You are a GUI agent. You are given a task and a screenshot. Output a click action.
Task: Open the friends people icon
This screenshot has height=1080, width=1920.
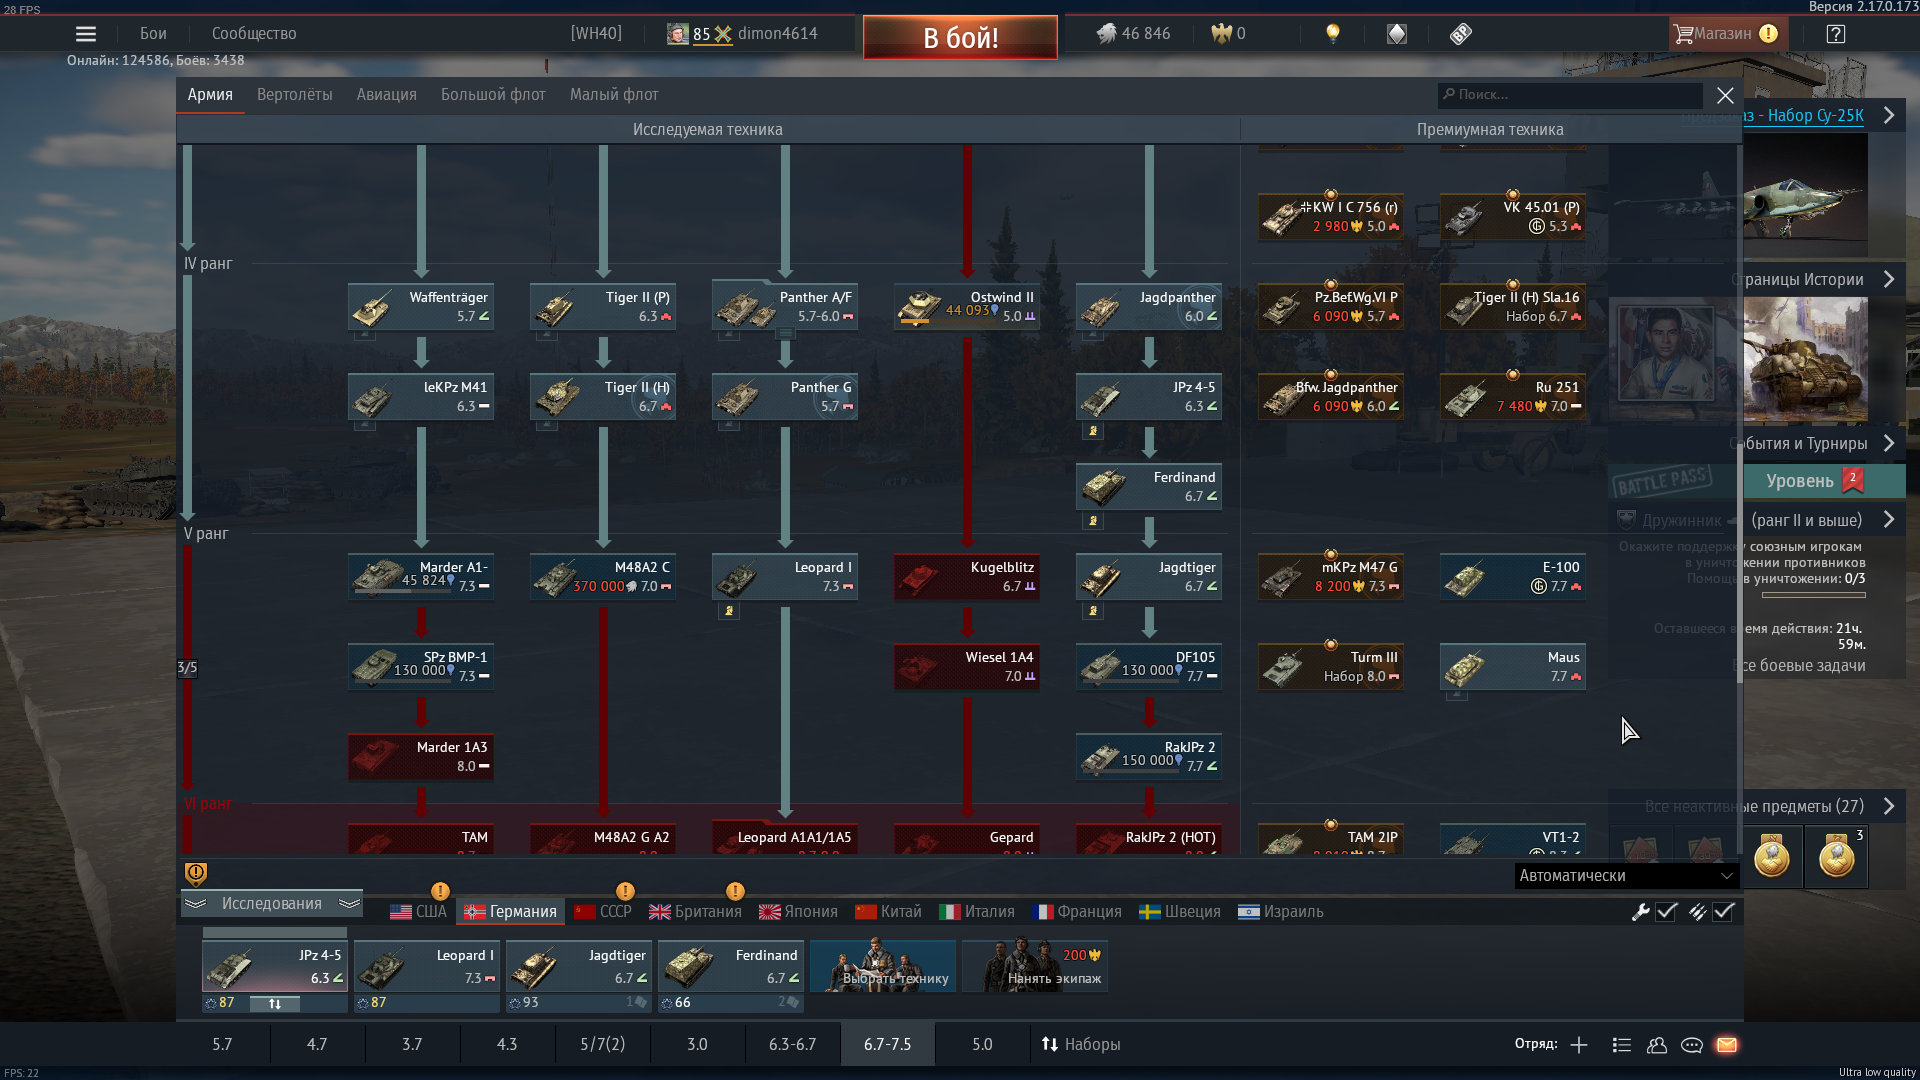[1657, 1045]
